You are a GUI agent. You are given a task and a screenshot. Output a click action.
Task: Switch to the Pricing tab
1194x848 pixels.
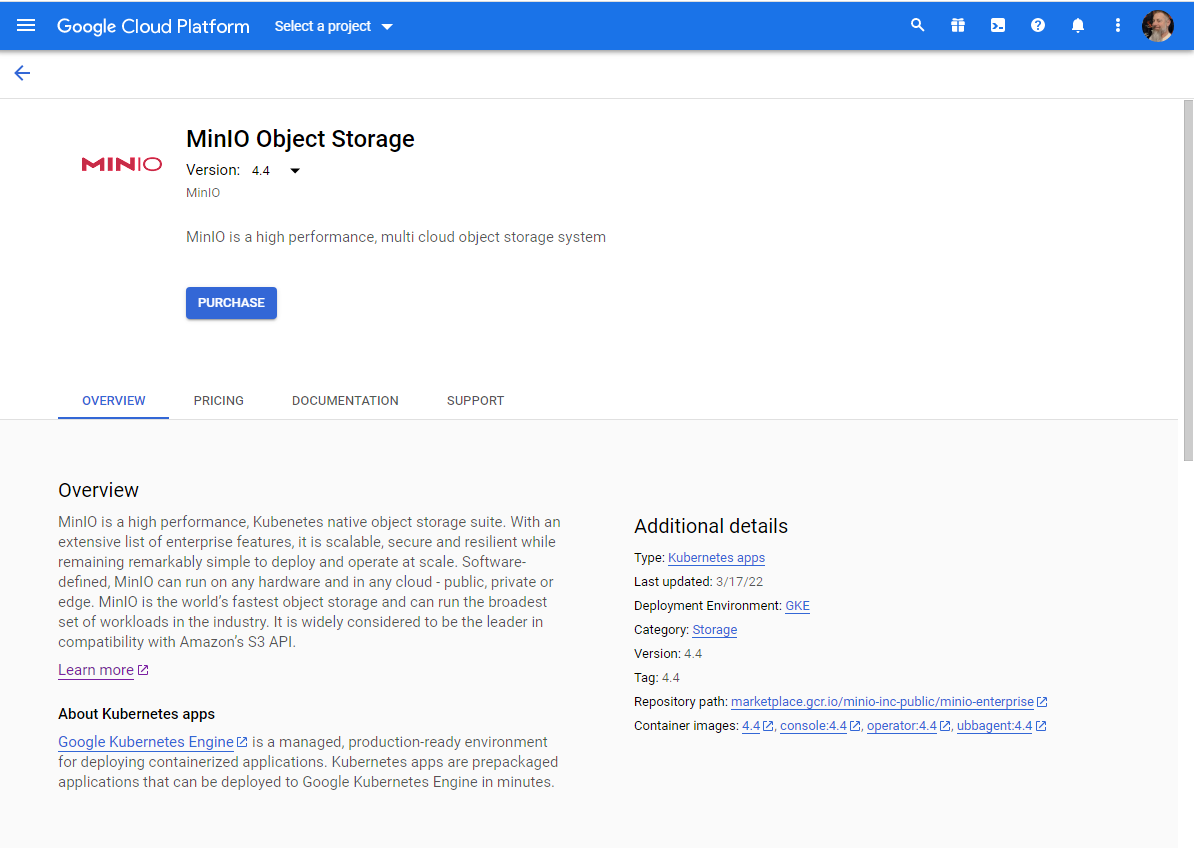[x=219, y=401]
